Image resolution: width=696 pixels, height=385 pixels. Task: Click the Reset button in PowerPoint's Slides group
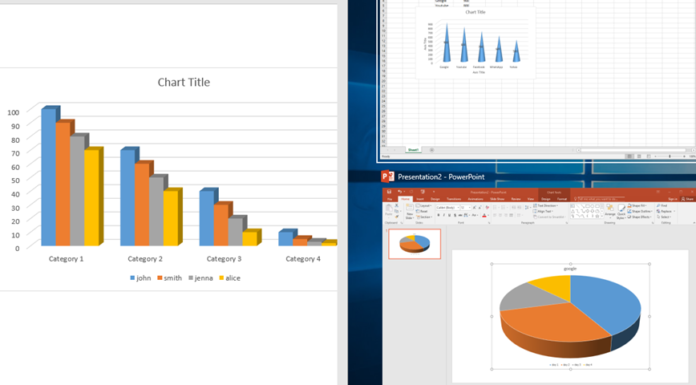coord(422,211)
